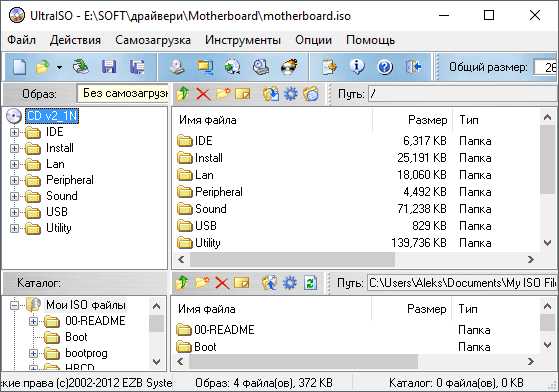
Task: Click the down arrow of catalog tree scrollbar
Action: (x=157, y=361)
